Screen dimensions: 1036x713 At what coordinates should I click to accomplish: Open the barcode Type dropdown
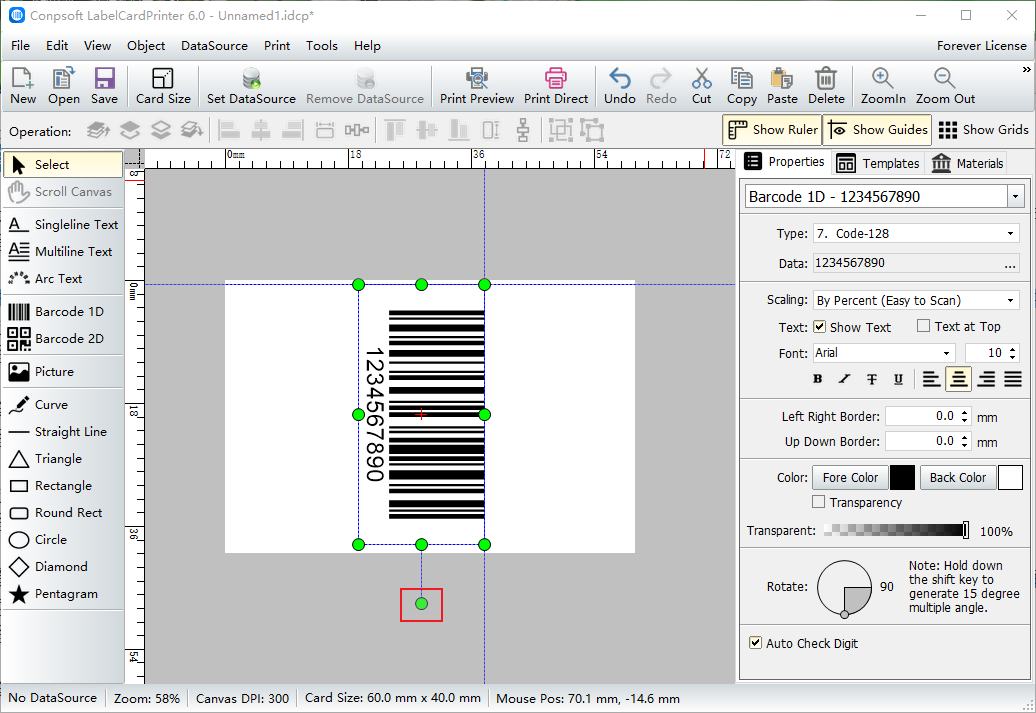[x=1010, y=233]
